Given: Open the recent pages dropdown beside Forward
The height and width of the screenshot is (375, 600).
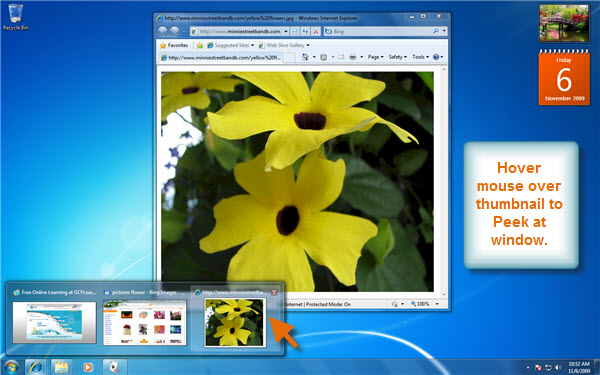Looking at the screenshot, I should point(184,31).
